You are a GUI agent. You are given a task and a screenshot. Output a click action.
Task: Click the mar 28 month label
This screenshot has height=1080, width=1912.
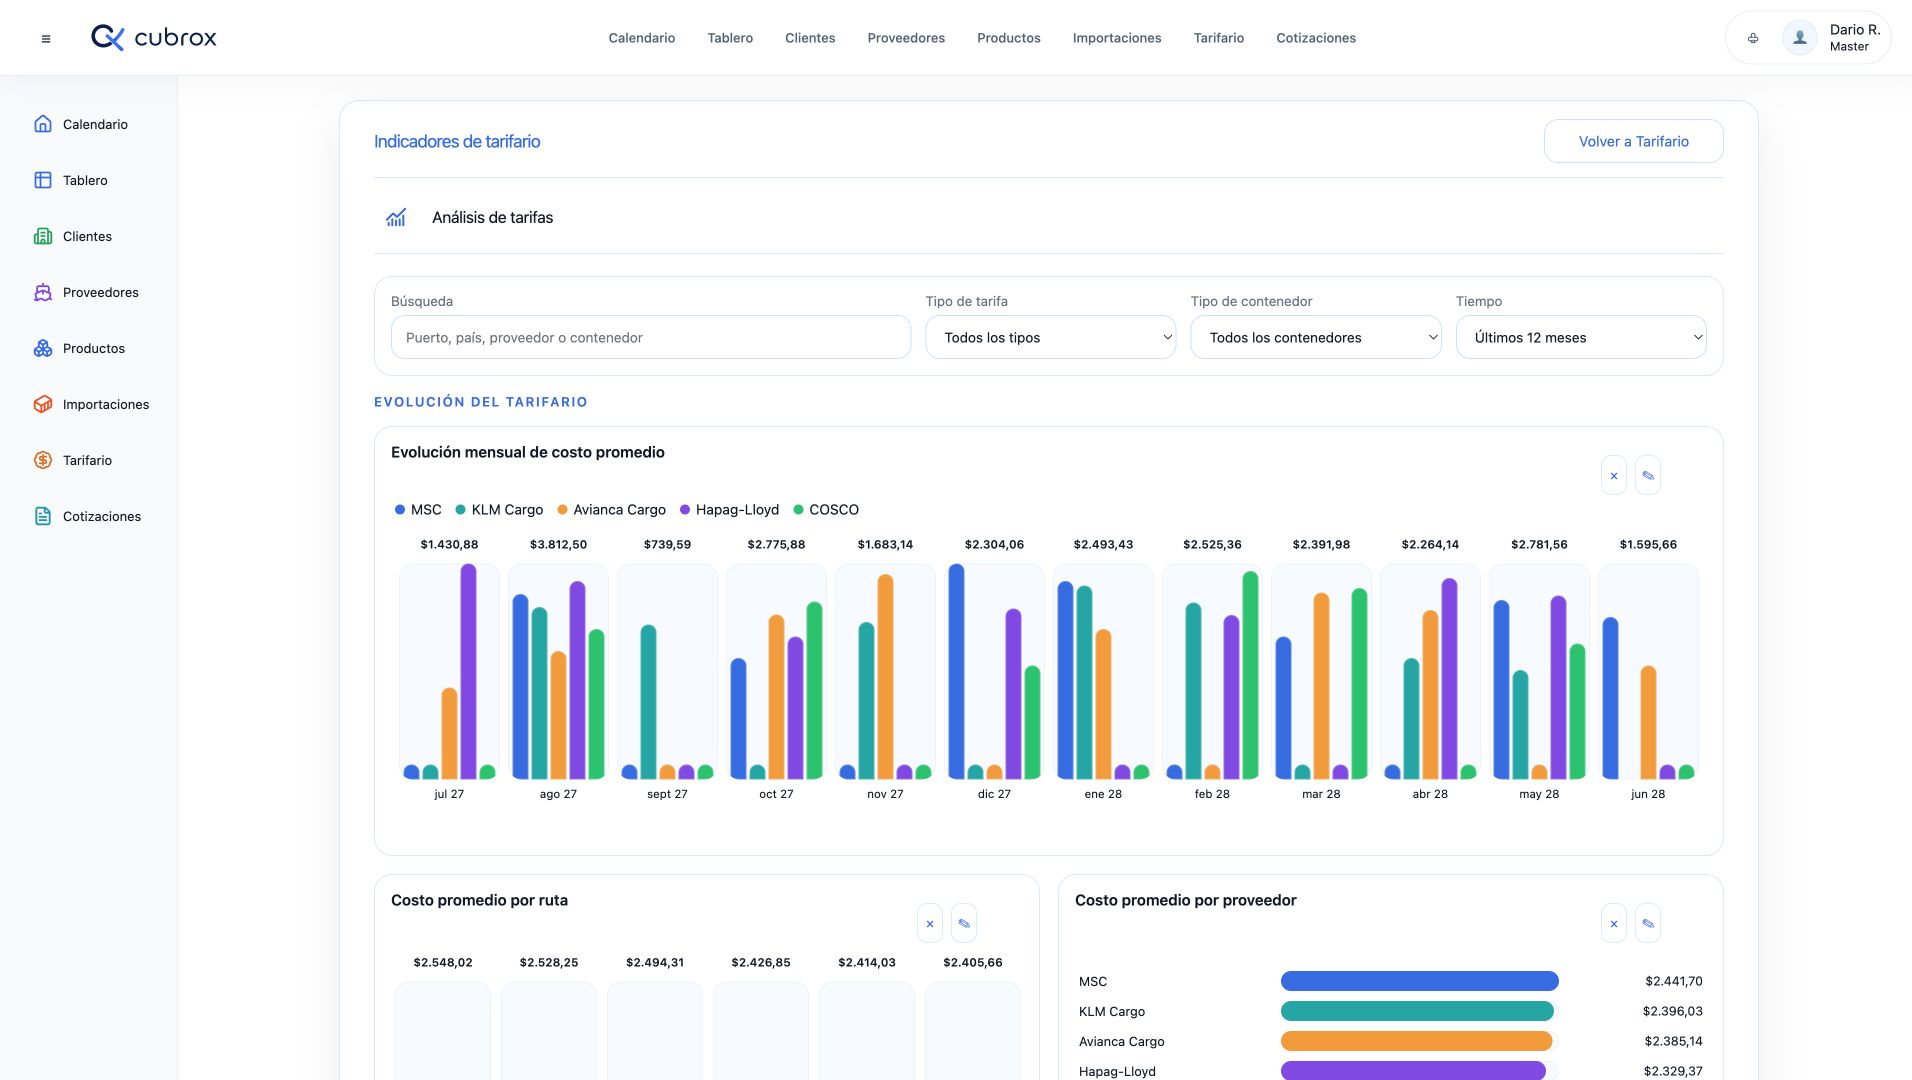point(1321,794)
